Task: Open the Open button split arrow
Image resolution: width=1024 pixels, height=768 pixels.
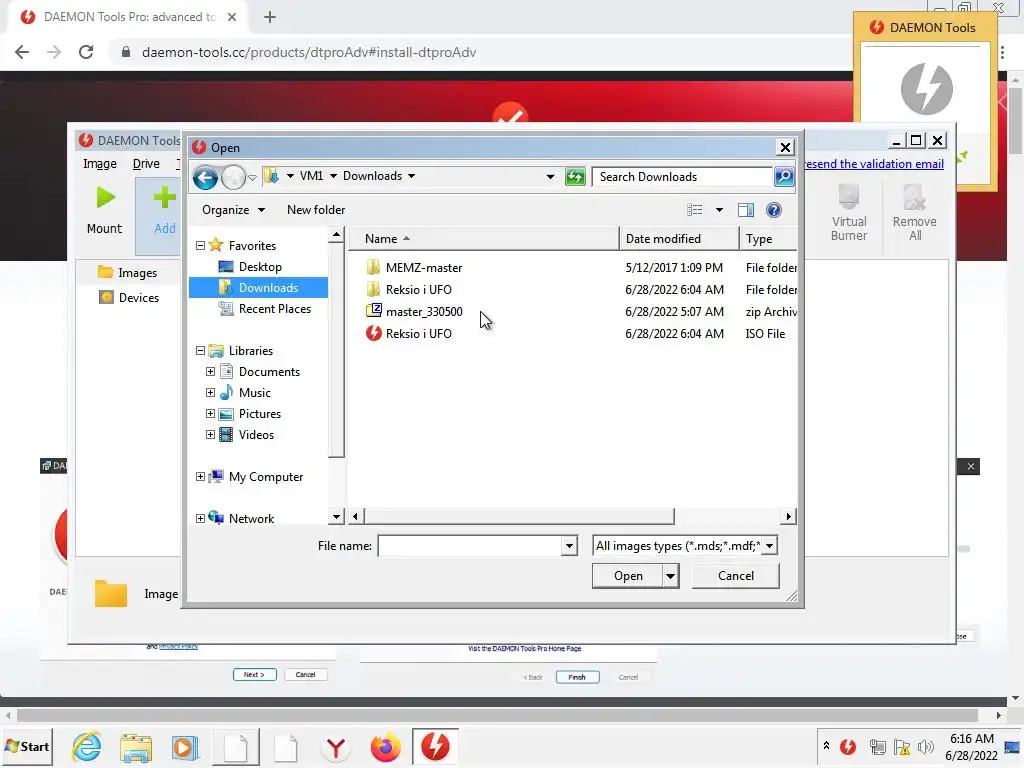Action: point(670,576)
